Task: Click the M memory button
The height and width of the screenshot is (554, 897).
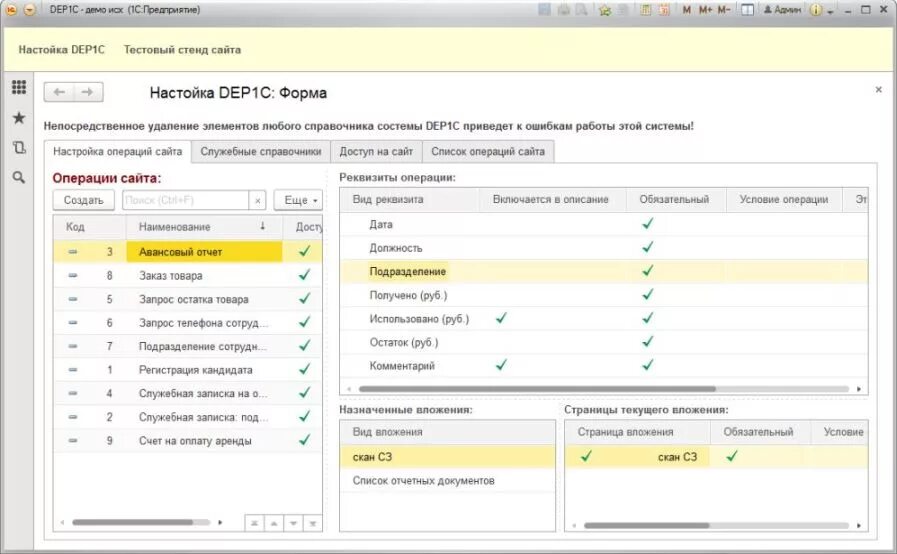Action: click(x=686, y=10)
